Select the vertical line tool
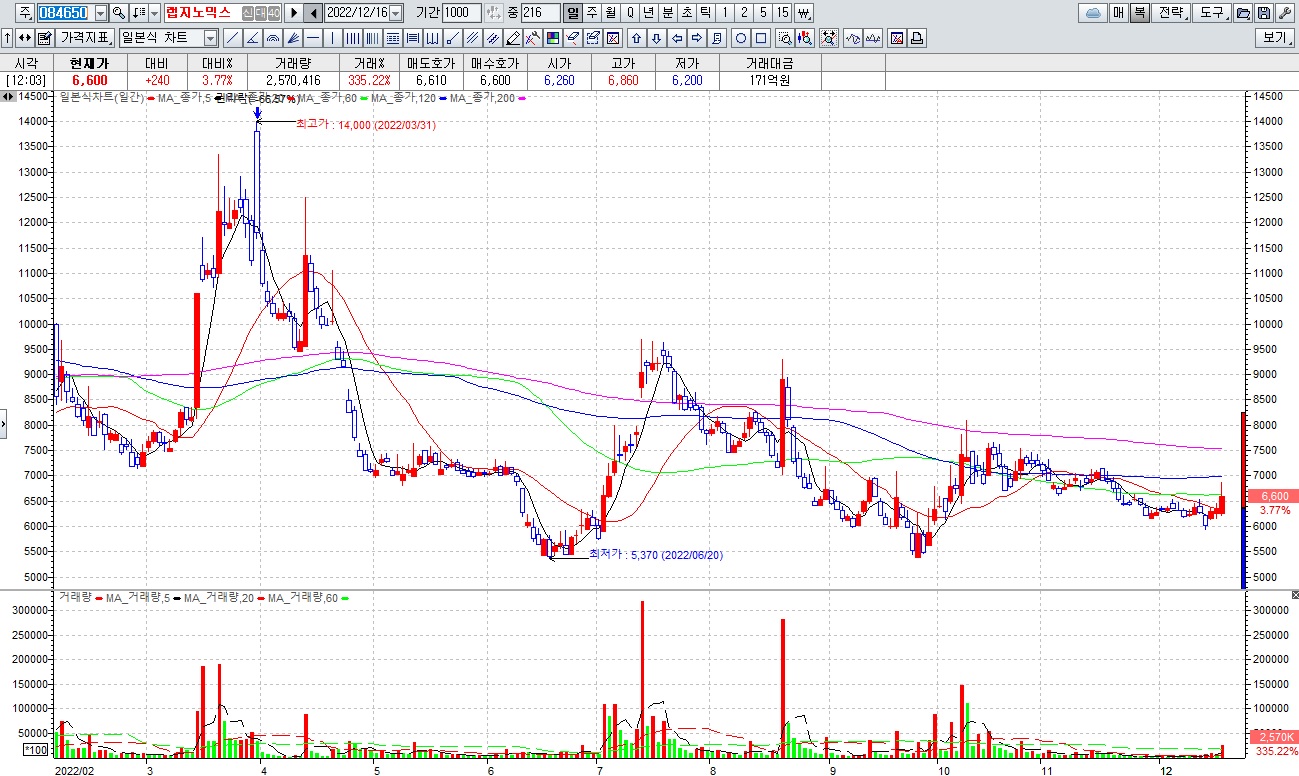This screenshot has width=1299, height=776. click(x=332, y=38)
